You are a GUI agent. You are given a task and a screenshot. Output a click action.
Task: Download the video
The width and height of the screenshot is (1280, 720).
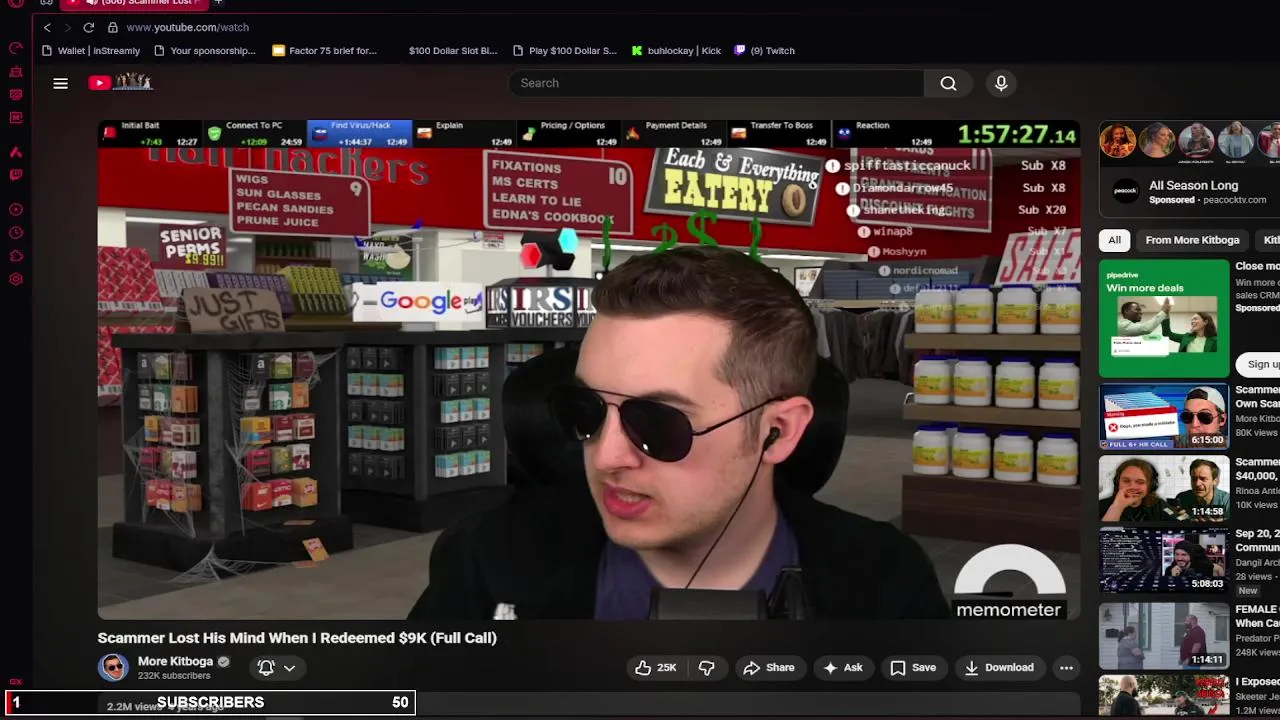(999, 668)
